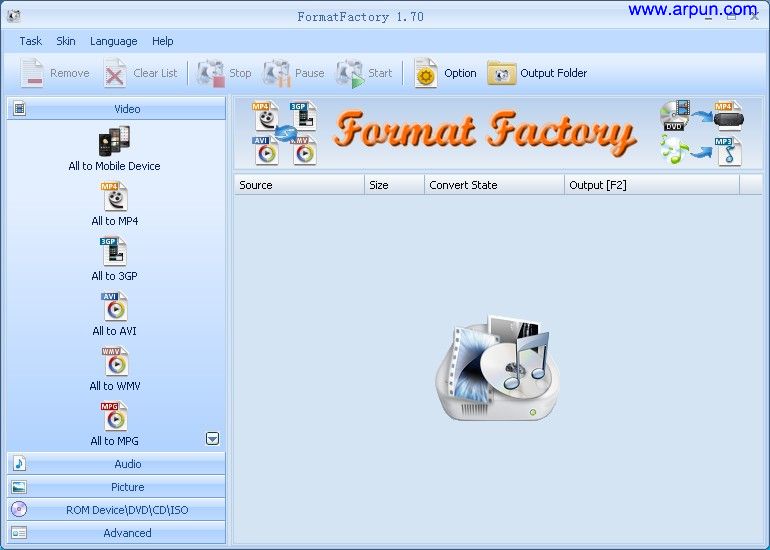Screen dimensions: 770x550
Task: Click the Output [F2] column header
Action: coord(652,185)
